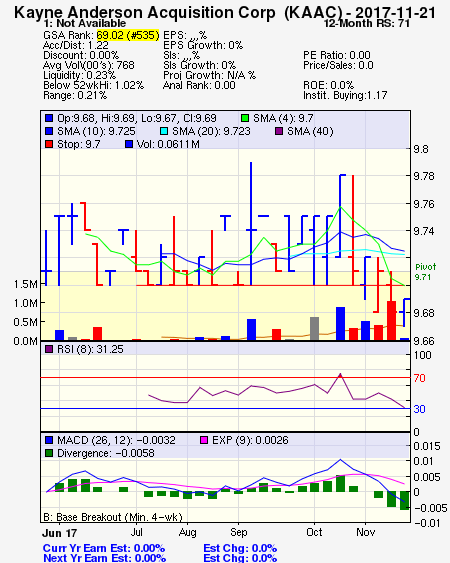Viewport: 450px width, 563px height.
Task: Click the Proj Growth: N/A % text
Action: pyautogui.click(x=209, y=75)
